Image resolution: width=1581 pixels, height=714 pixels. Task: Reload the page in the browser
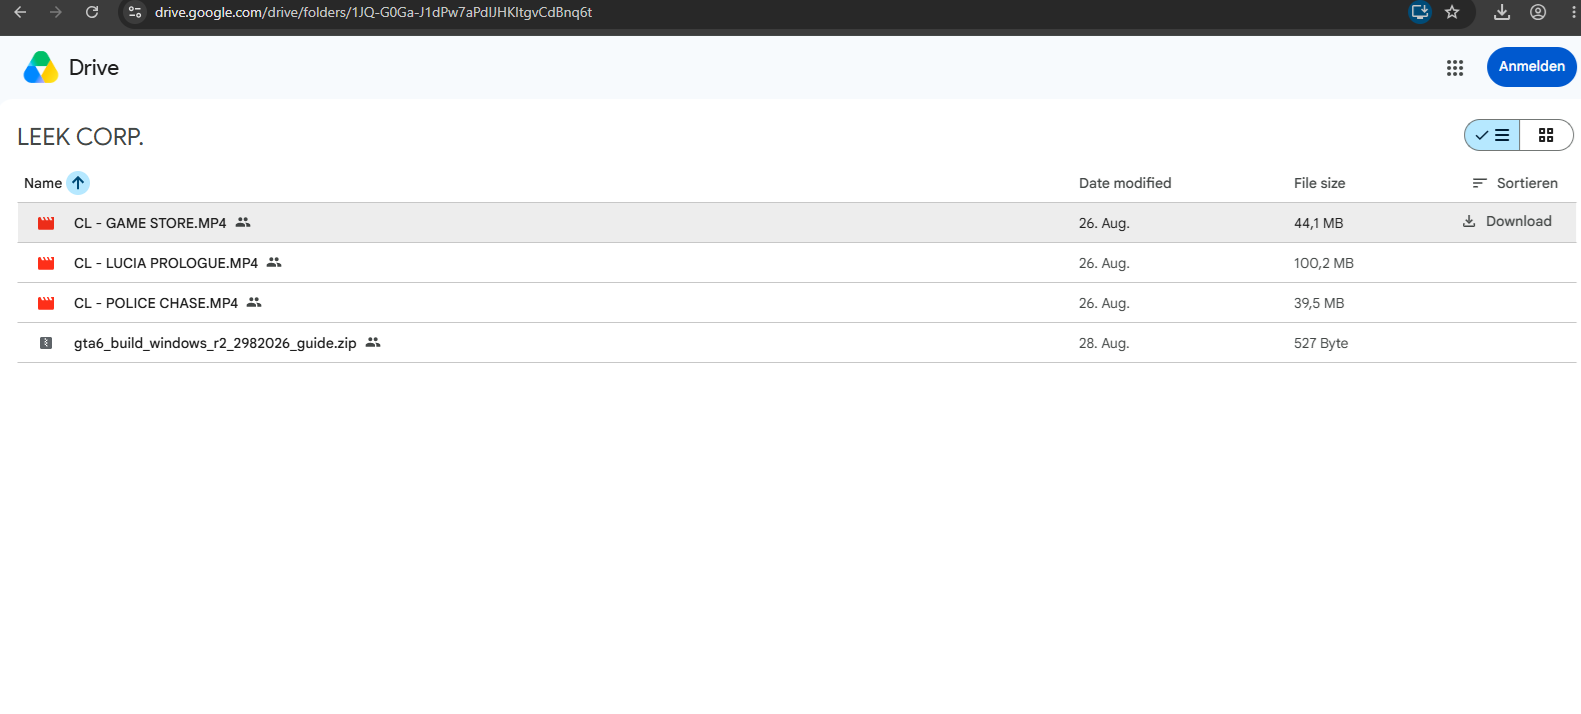92,12
